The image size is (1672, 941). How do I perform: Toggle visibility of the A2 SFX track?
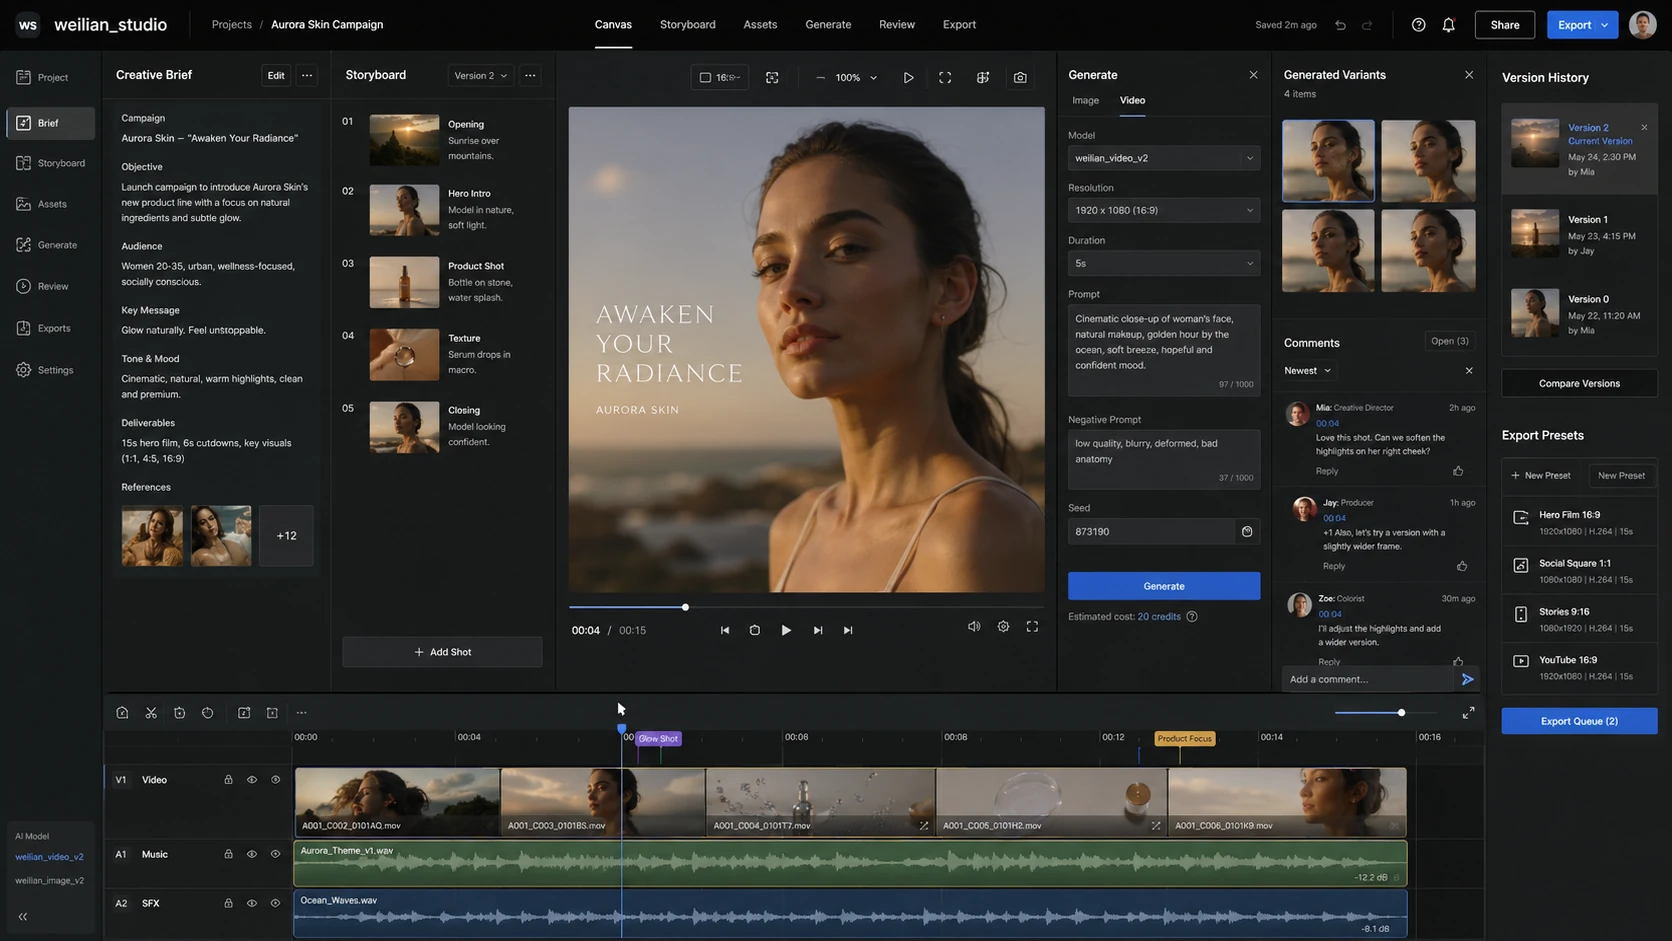click(252, 903)
